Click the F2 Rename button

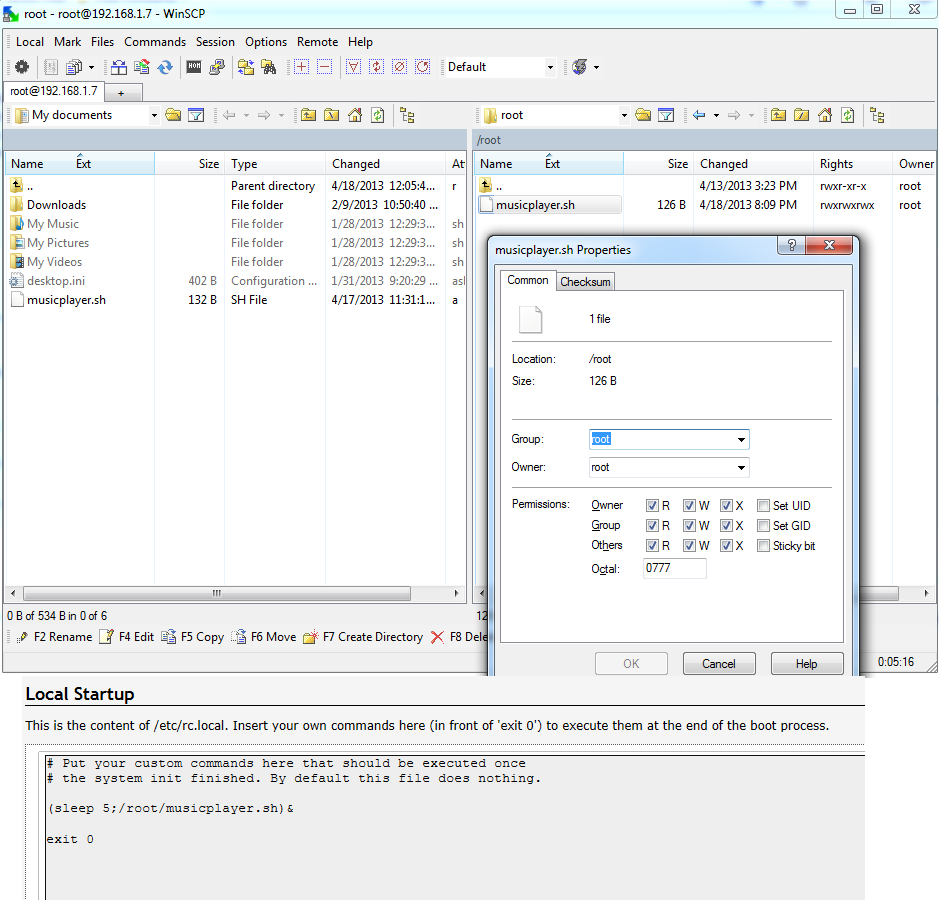point(55,637)
